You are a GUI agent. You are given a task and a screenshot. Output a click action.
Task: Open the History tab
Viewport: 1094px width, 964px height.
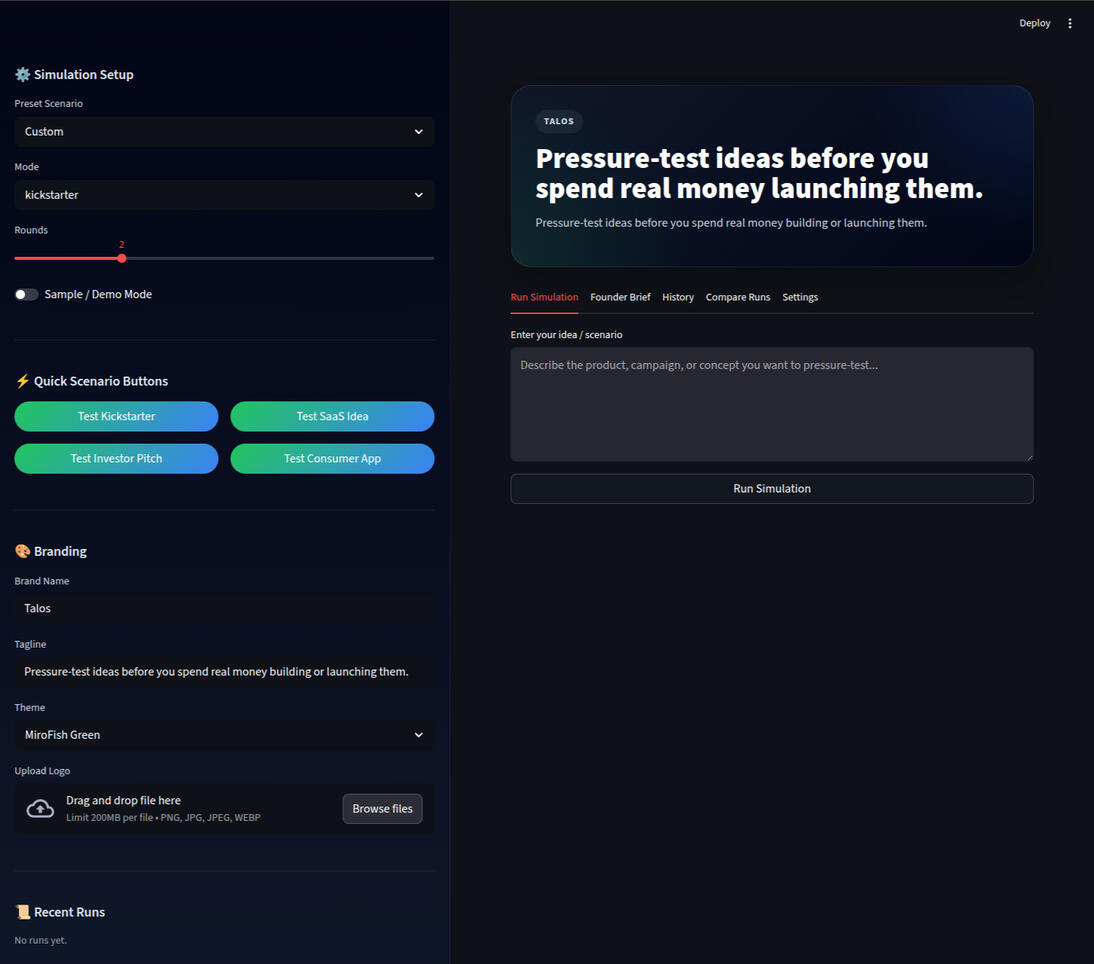(x=677, y=297)
